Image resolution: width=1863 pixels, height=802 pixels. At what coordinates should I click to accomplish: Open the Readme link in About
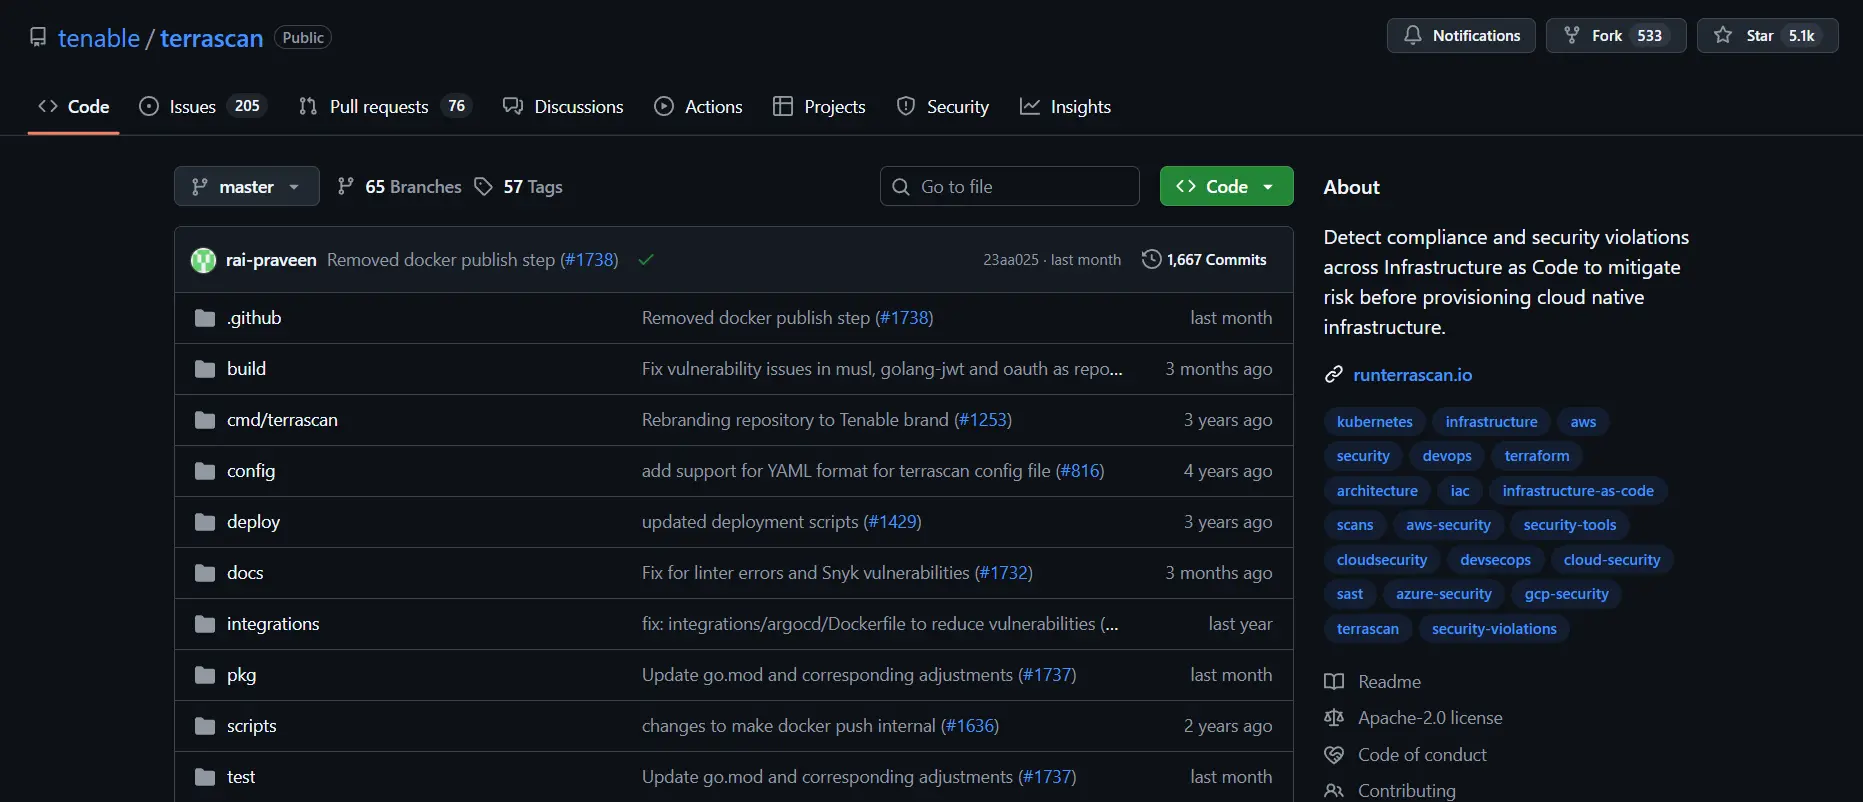1389,682
